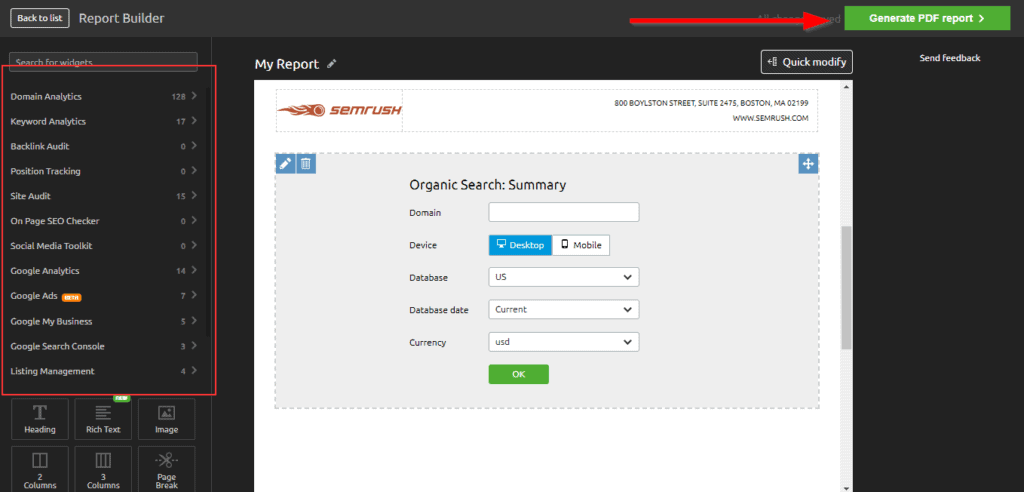Open the Database dropdown showing US
Image resolution: width=1024 pixels, height=492 pixels.
click(563, 277)
